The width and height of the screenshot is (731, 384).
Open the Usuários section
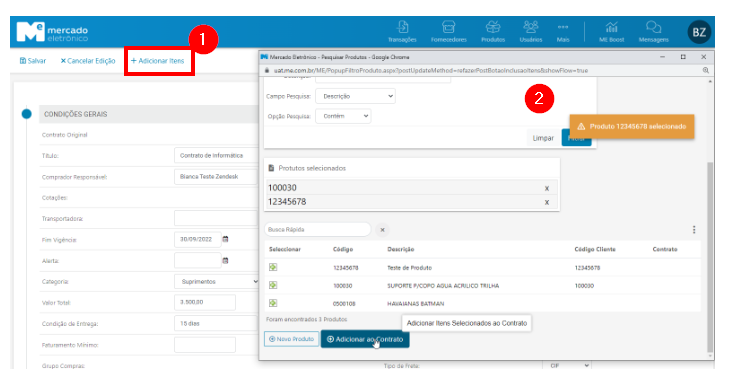[531, 32]
